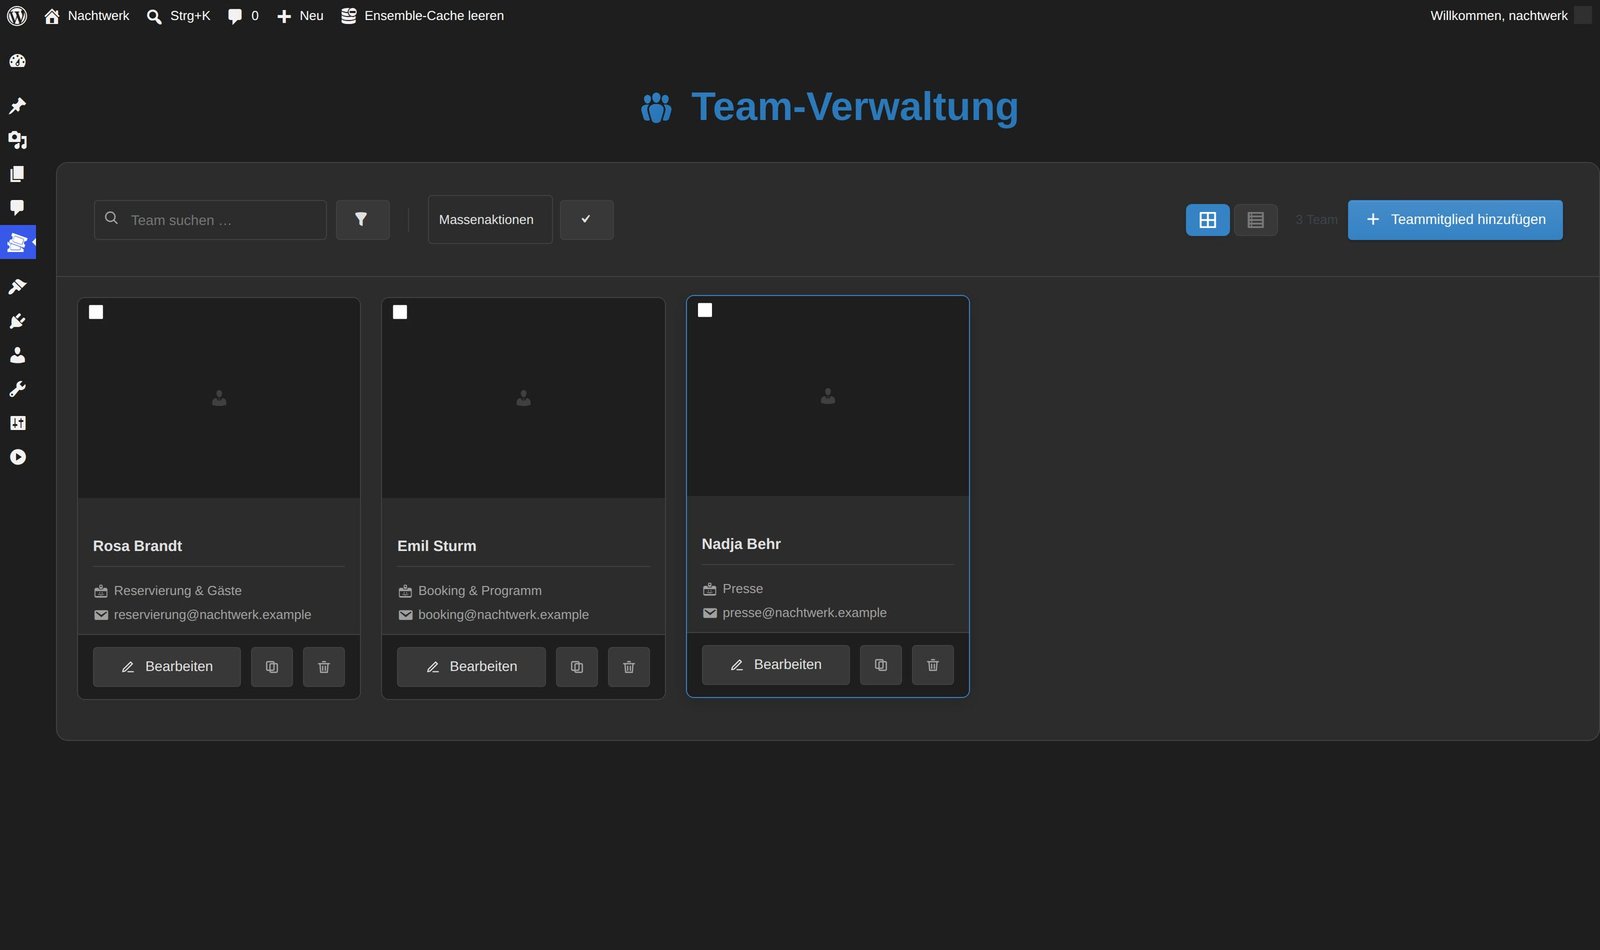Select Rosa Brandt's checkbox

[96, 312]
